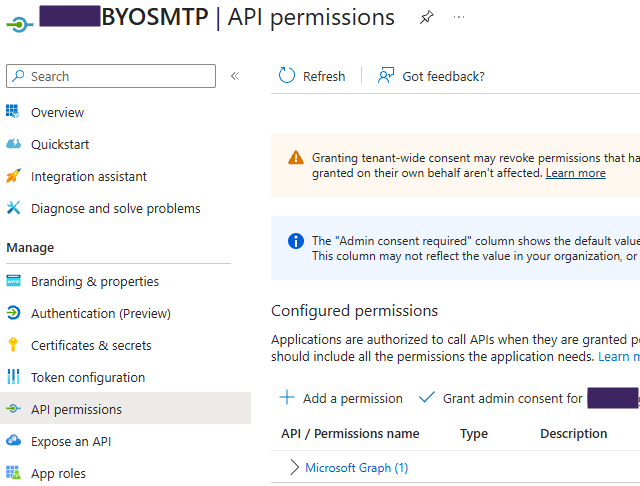Sort by API / Permissions name column
The height and width of the screenshot is (486, 640).
[350, 433]
